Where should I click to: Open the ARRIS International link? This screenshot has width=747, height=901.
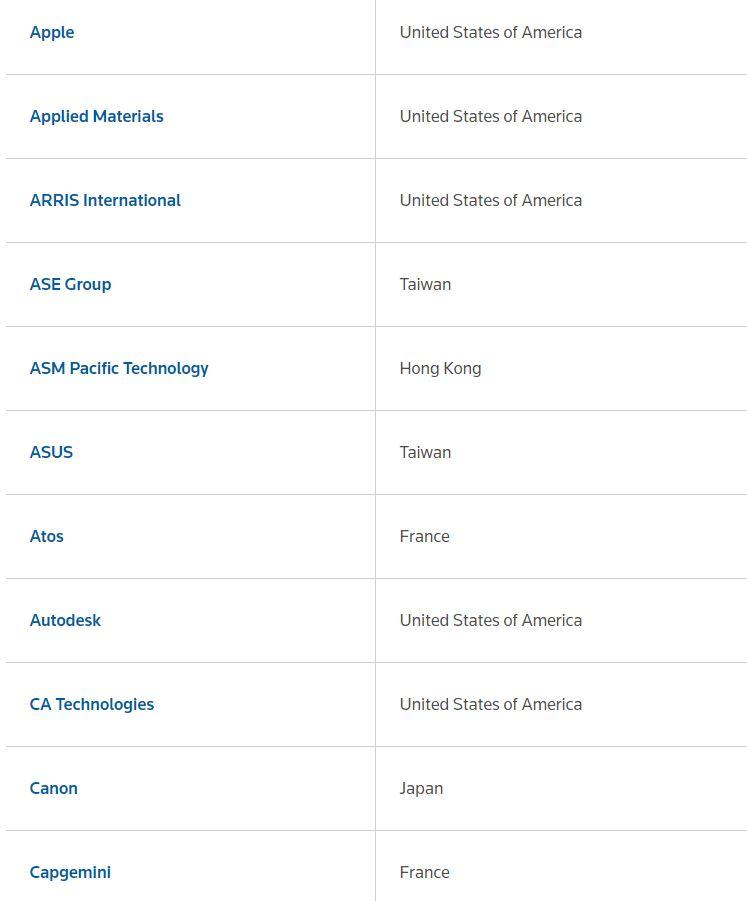pyautogui.click(x=105, y=200)
